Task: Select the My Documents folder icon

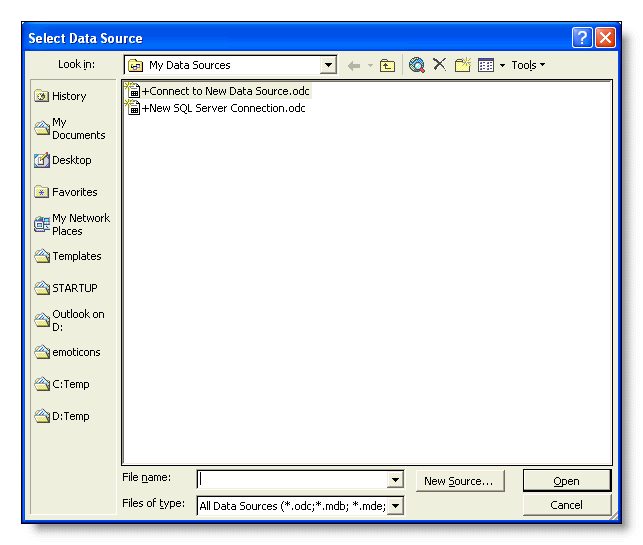Action: click(42, 128)
